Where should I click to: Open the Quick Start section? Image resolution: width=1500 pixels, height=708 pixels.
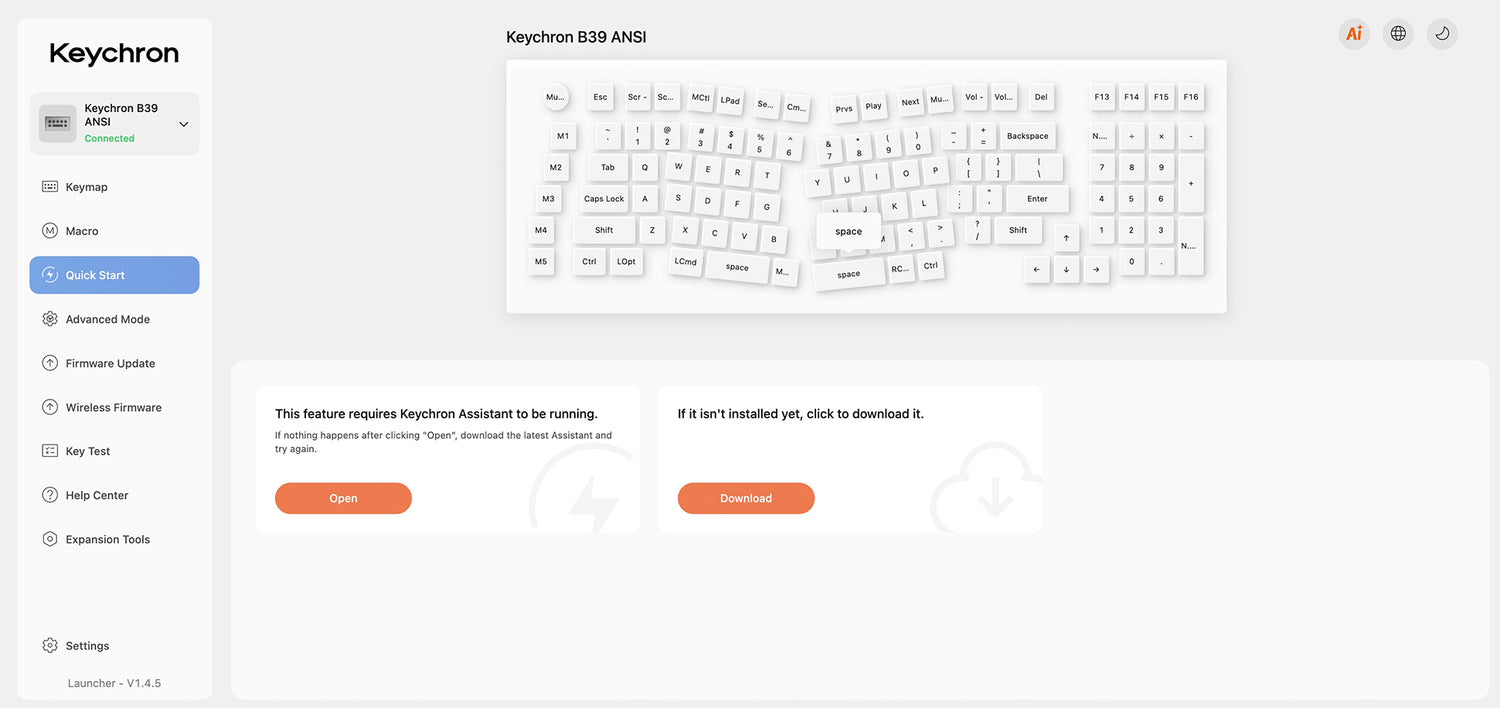(x=114, y=275)
